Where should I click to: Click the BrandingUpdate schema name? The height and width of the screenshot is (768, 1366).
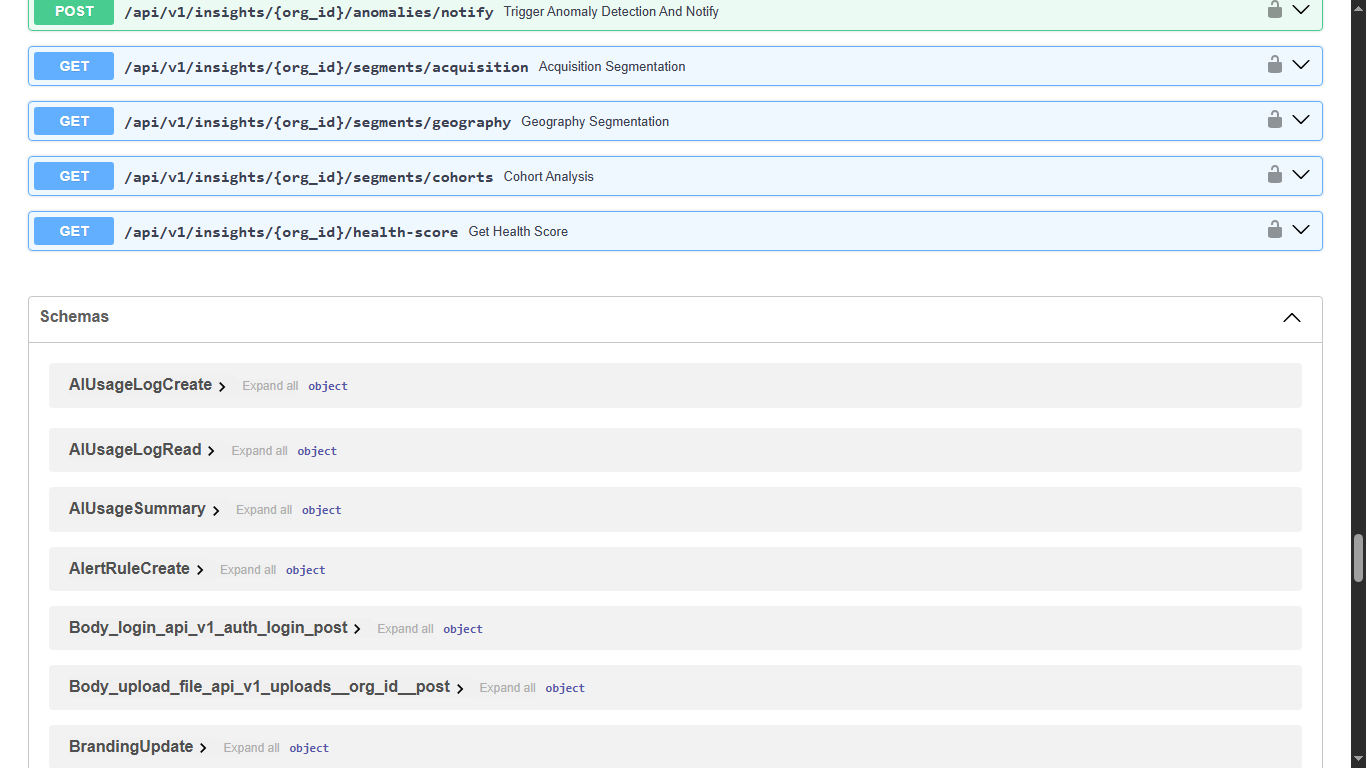point(131,747)
